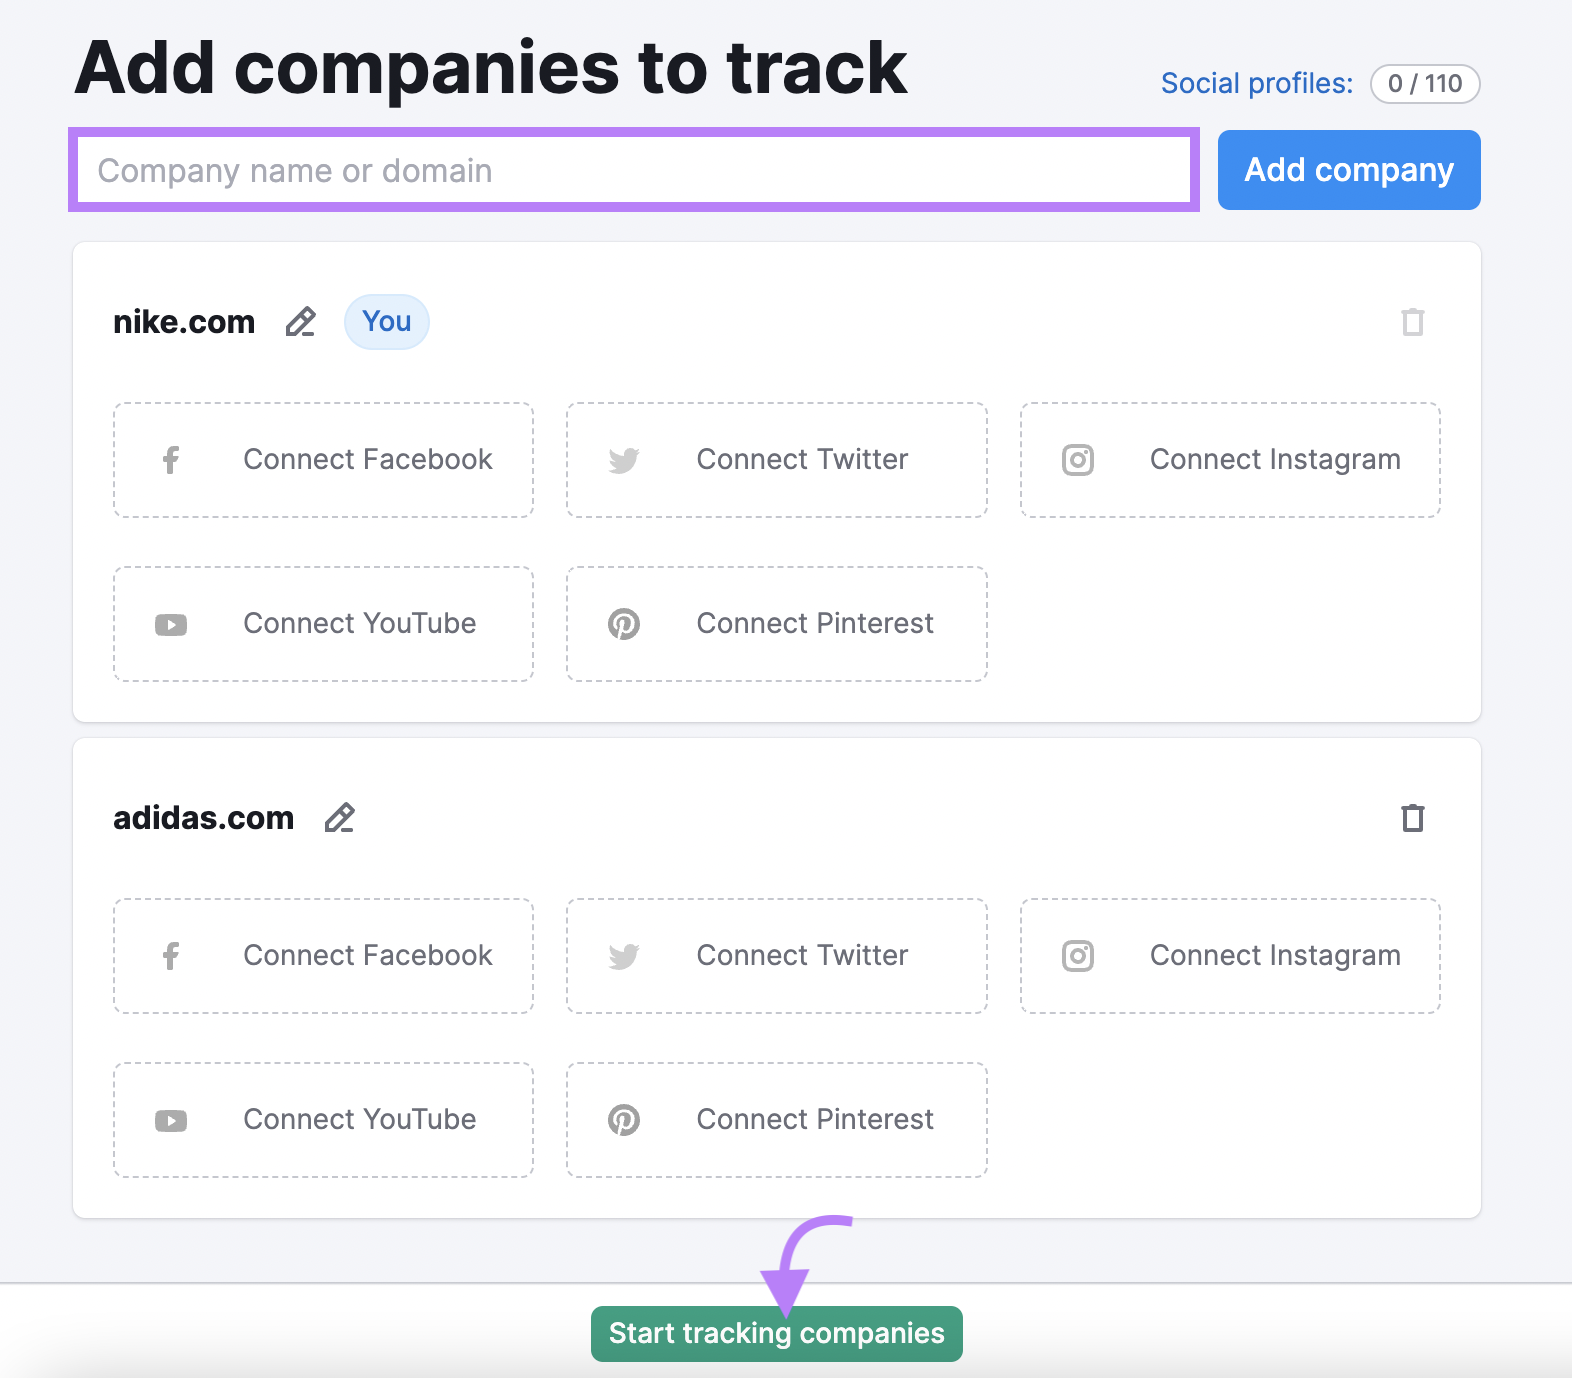Select the nike.com company title
The image size is (1572, 1378).
click(x=184, y=322)
